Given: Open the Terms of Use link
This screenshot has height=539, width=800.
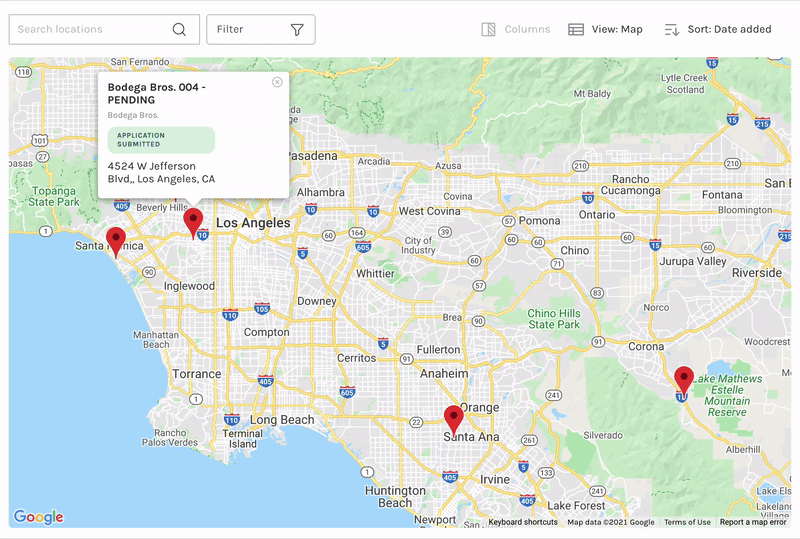Looking at the screenshot, I should click(687, 522).
